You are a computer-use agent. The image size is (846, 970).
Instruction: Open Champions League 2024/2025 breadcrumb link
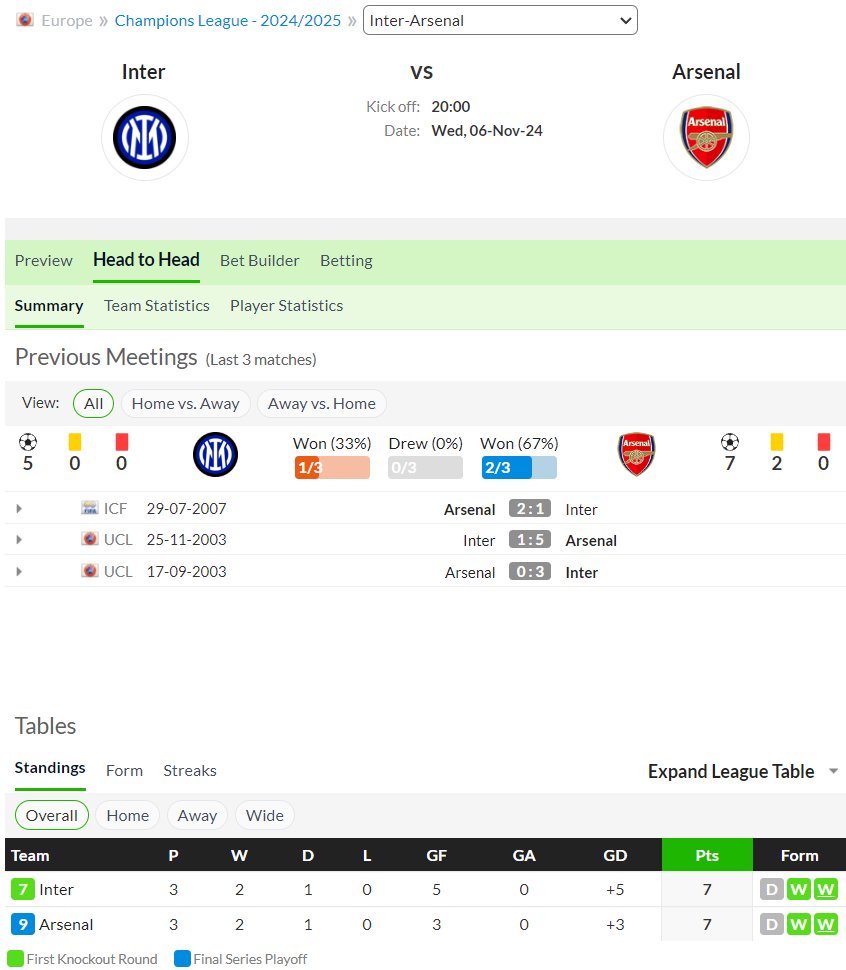coord(228,20)
